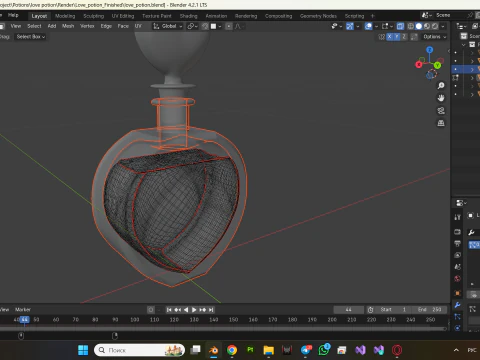This screenshot has height=360, width=480.
Task: Open the pivot point dropdown
Action: 193,26
